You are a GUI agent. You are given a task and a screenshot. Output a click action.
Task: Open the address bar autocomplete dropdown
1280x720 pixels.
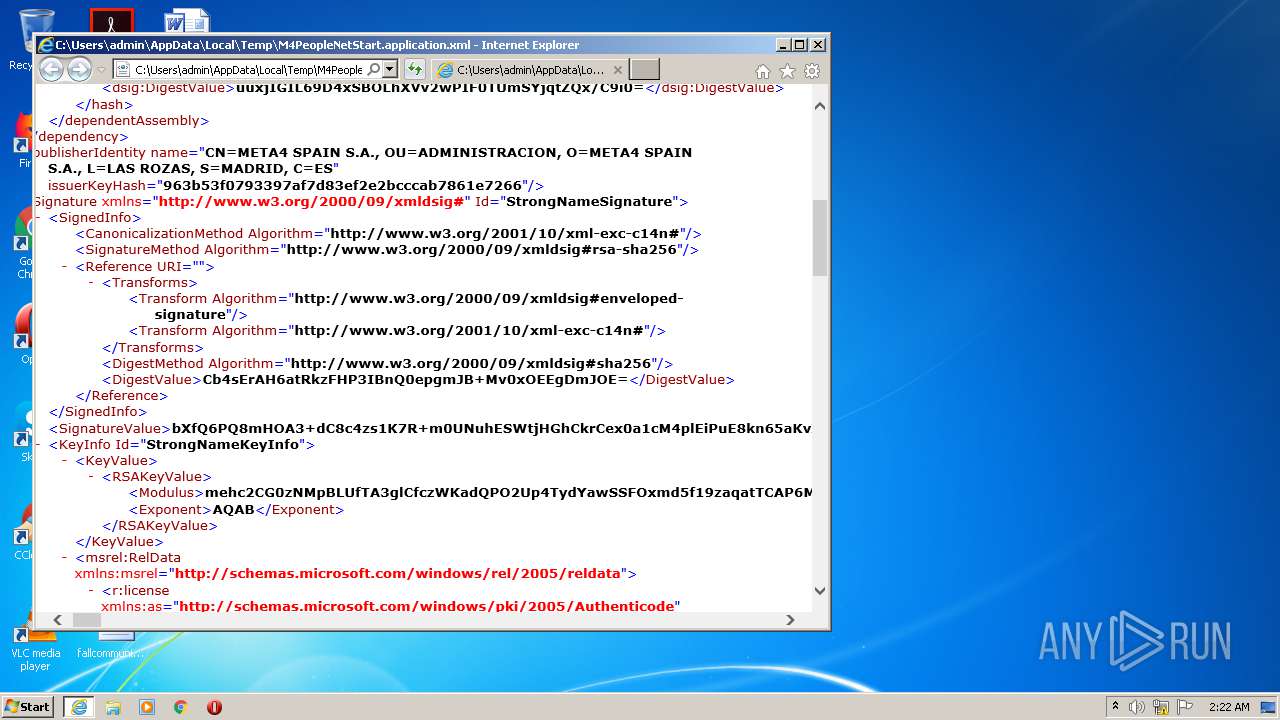tap(390, 69)
